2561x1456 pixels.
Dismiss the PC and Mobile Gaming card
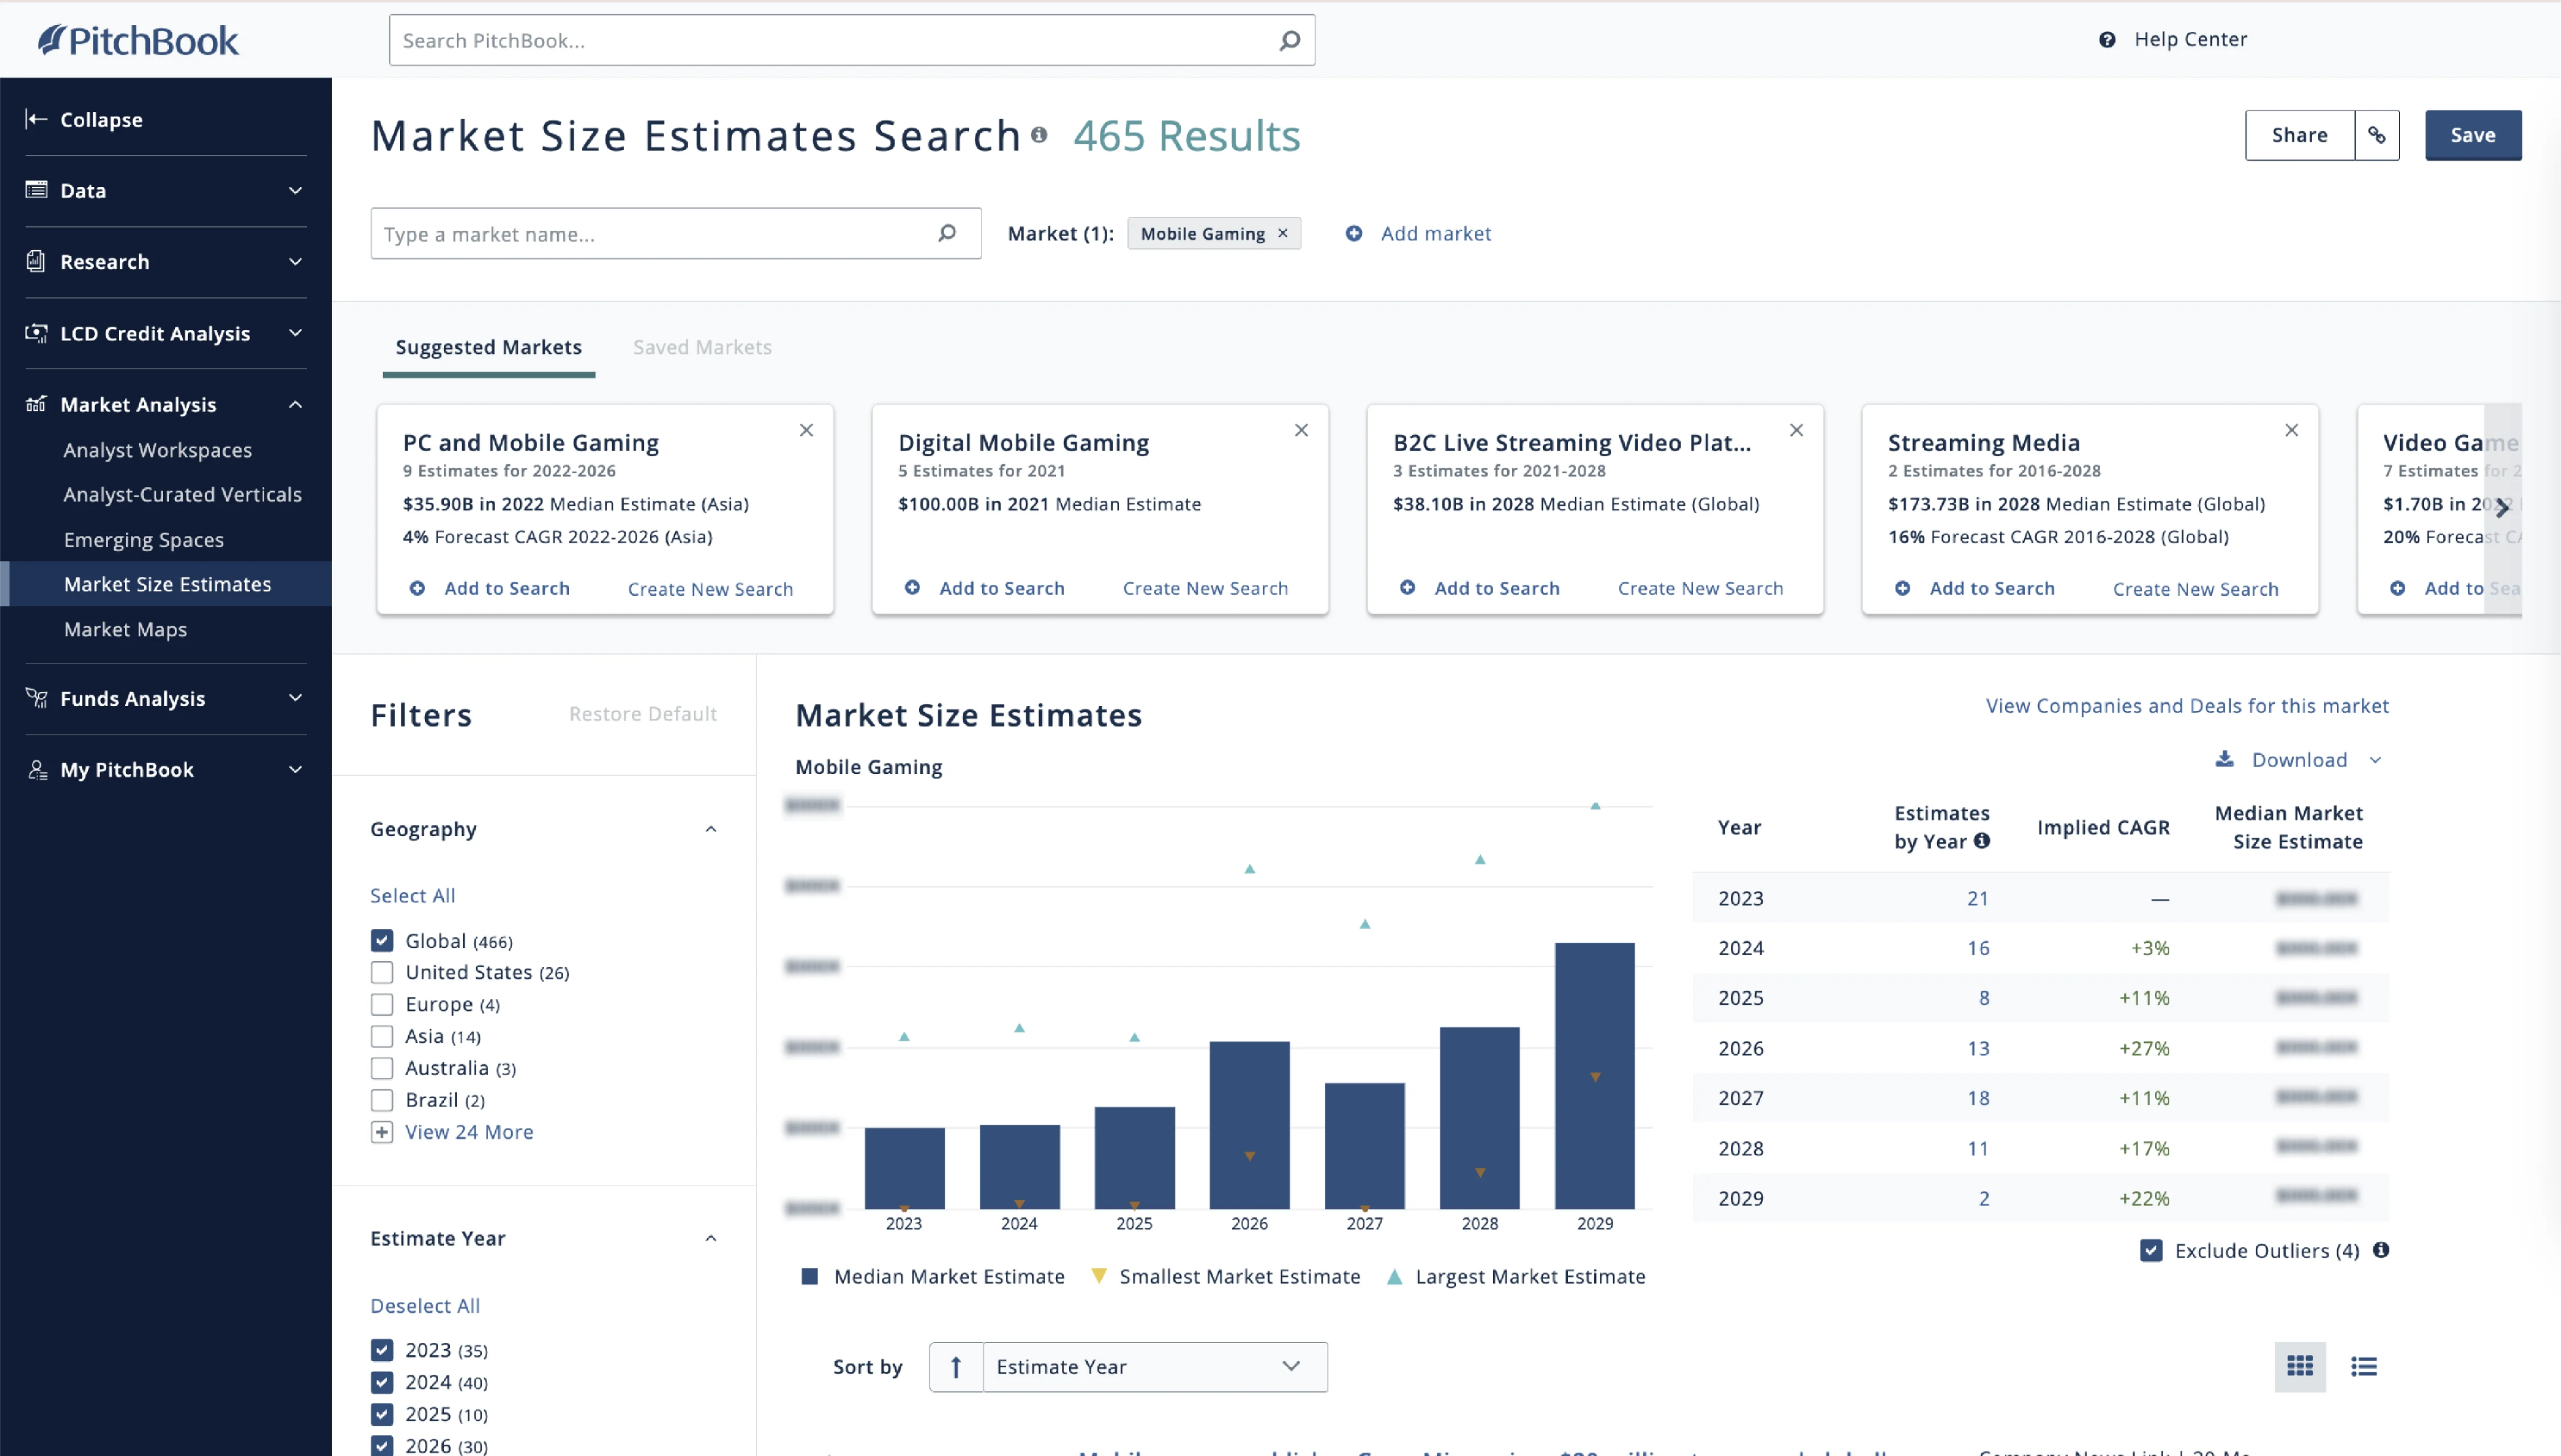806,430
